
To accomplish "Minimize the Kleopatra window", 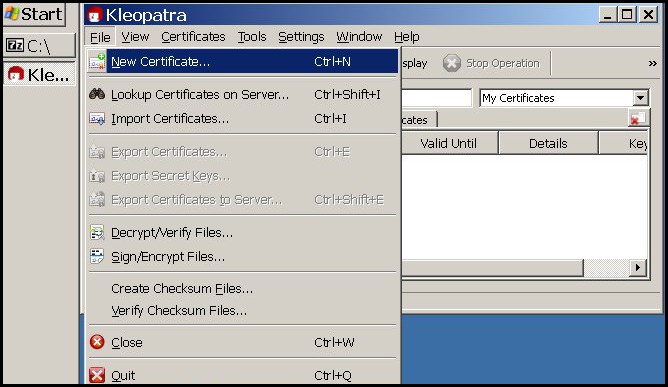I will tap(608, 15).
